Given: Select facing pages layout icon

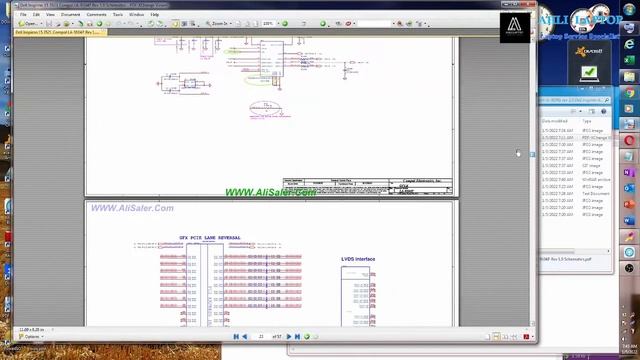Looking at the screenshot, I should pyautogui.click(x=505, y=337).
